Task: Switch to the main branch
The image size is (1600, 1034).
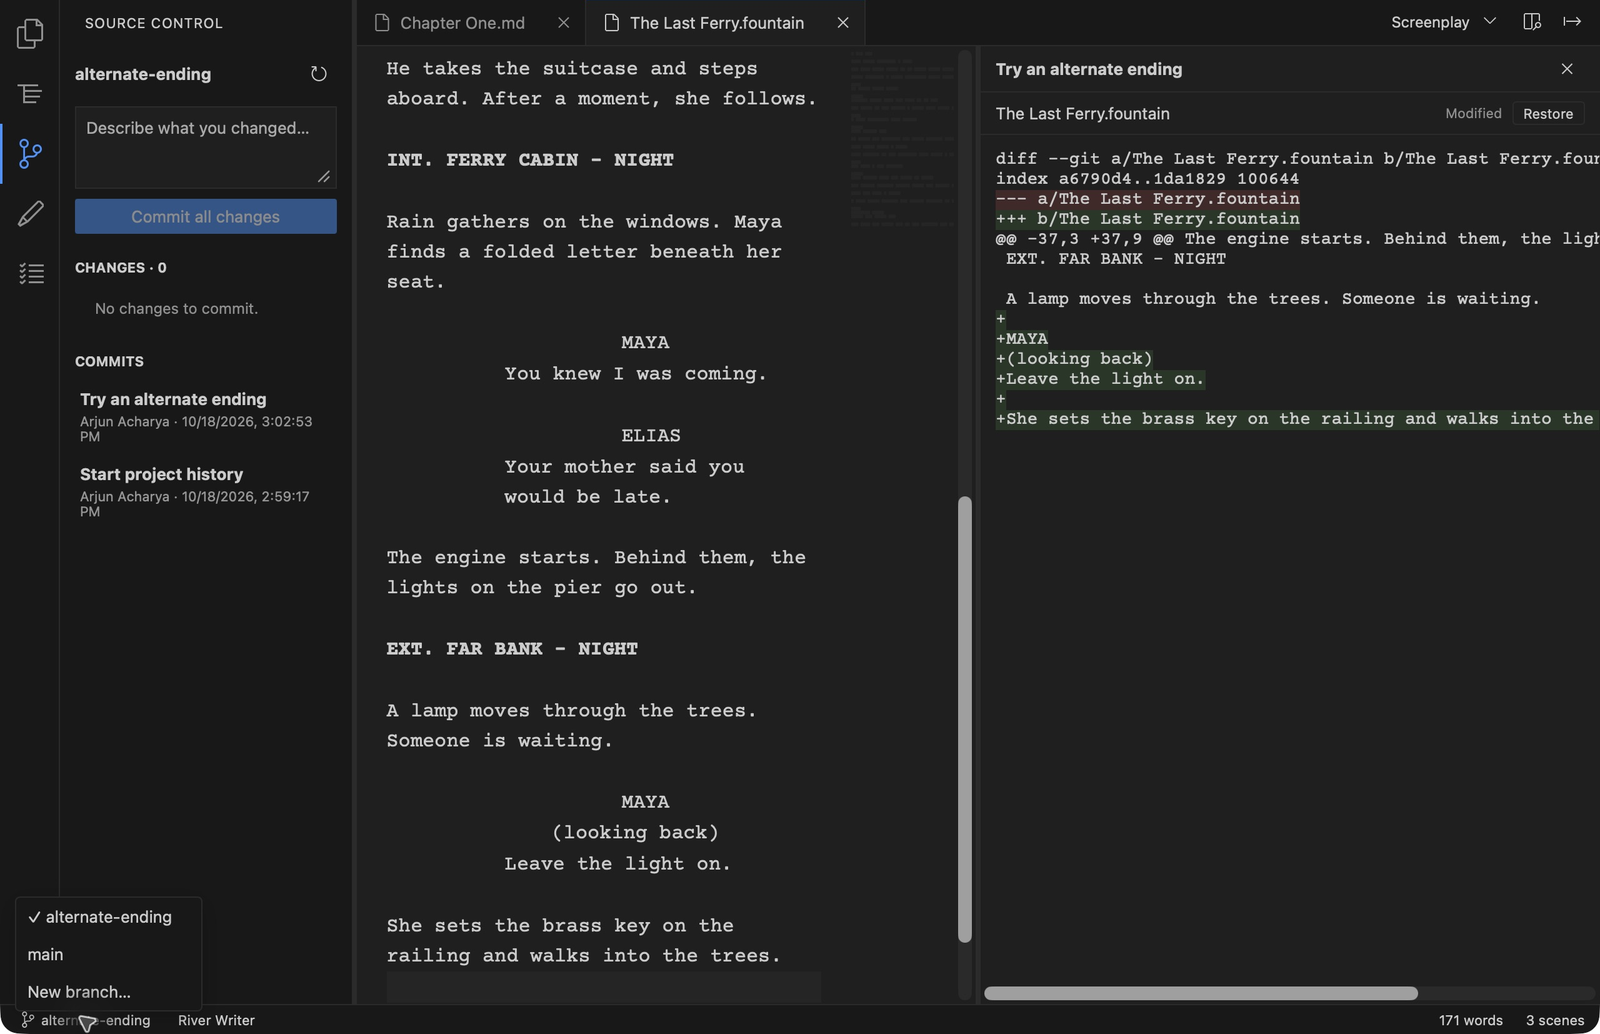Action: pyautogui.click(x=109, y=955)
